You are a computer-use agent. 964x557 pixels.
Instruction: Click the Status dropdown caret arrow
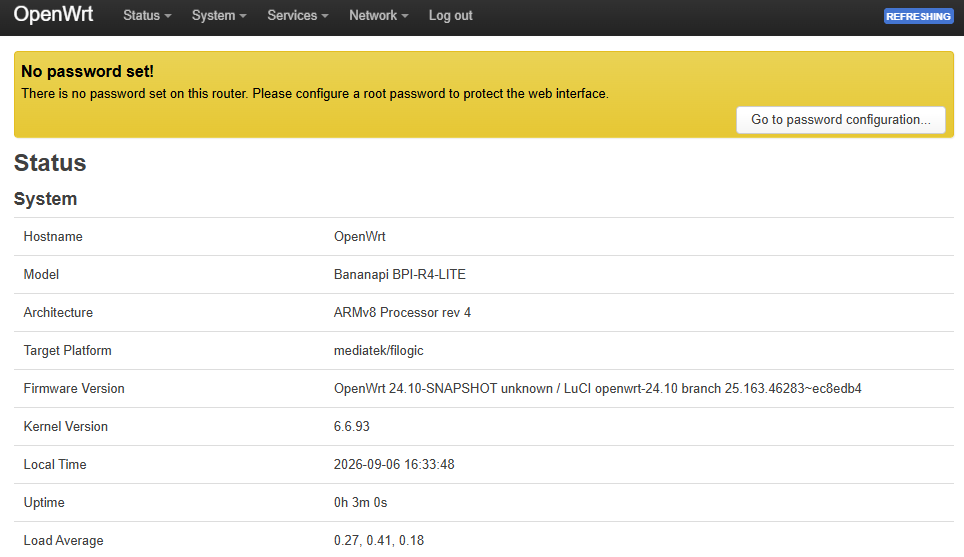pos(168,17)
